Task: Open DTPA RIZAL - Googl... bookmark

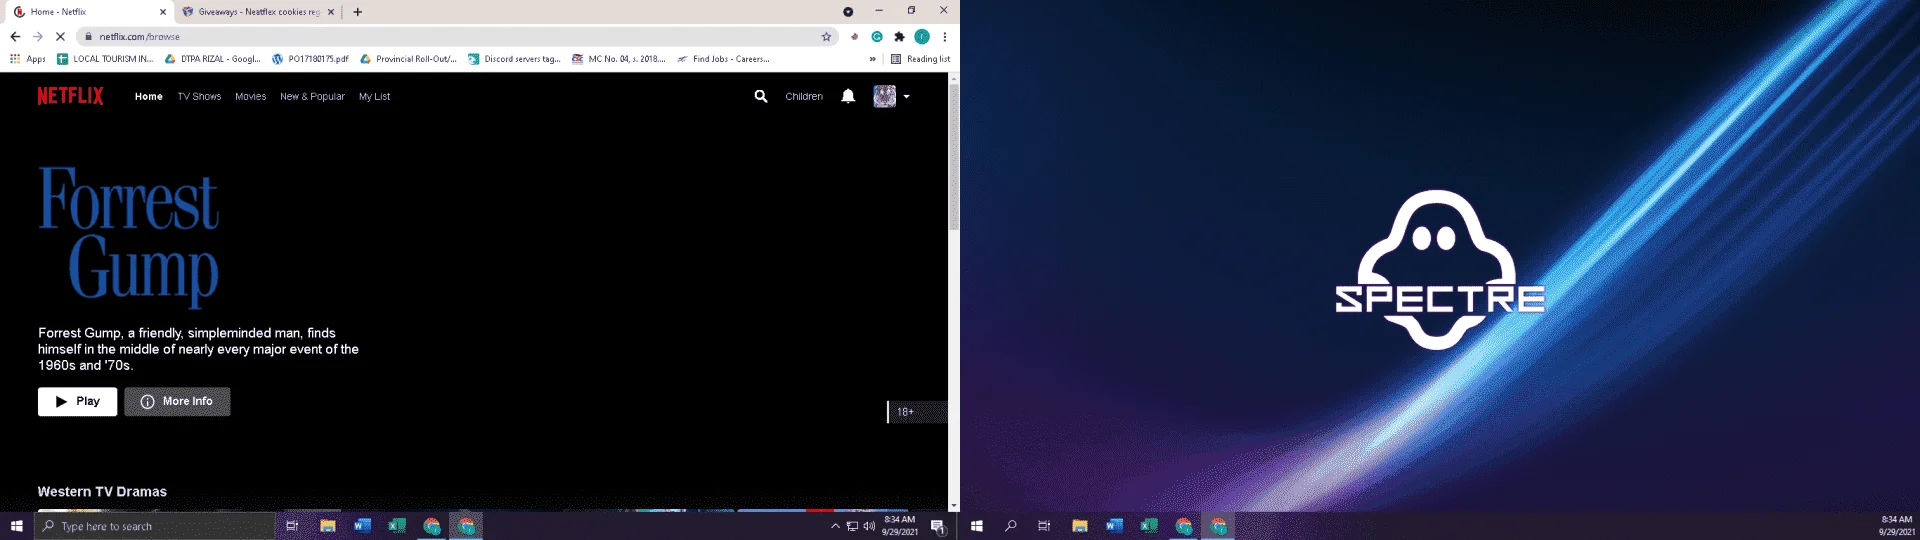Action: (x=213, y=59)
